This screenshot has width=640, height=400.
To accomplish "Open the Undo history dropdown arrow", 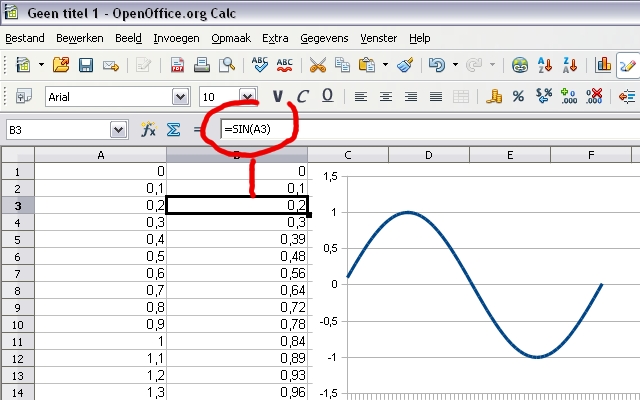I will tap(455, 66).
